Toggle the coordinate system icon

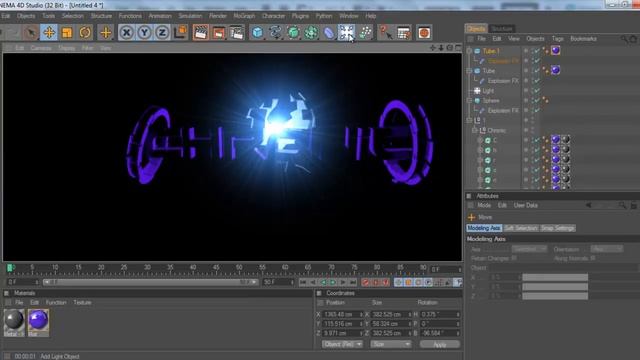point(180,33)
